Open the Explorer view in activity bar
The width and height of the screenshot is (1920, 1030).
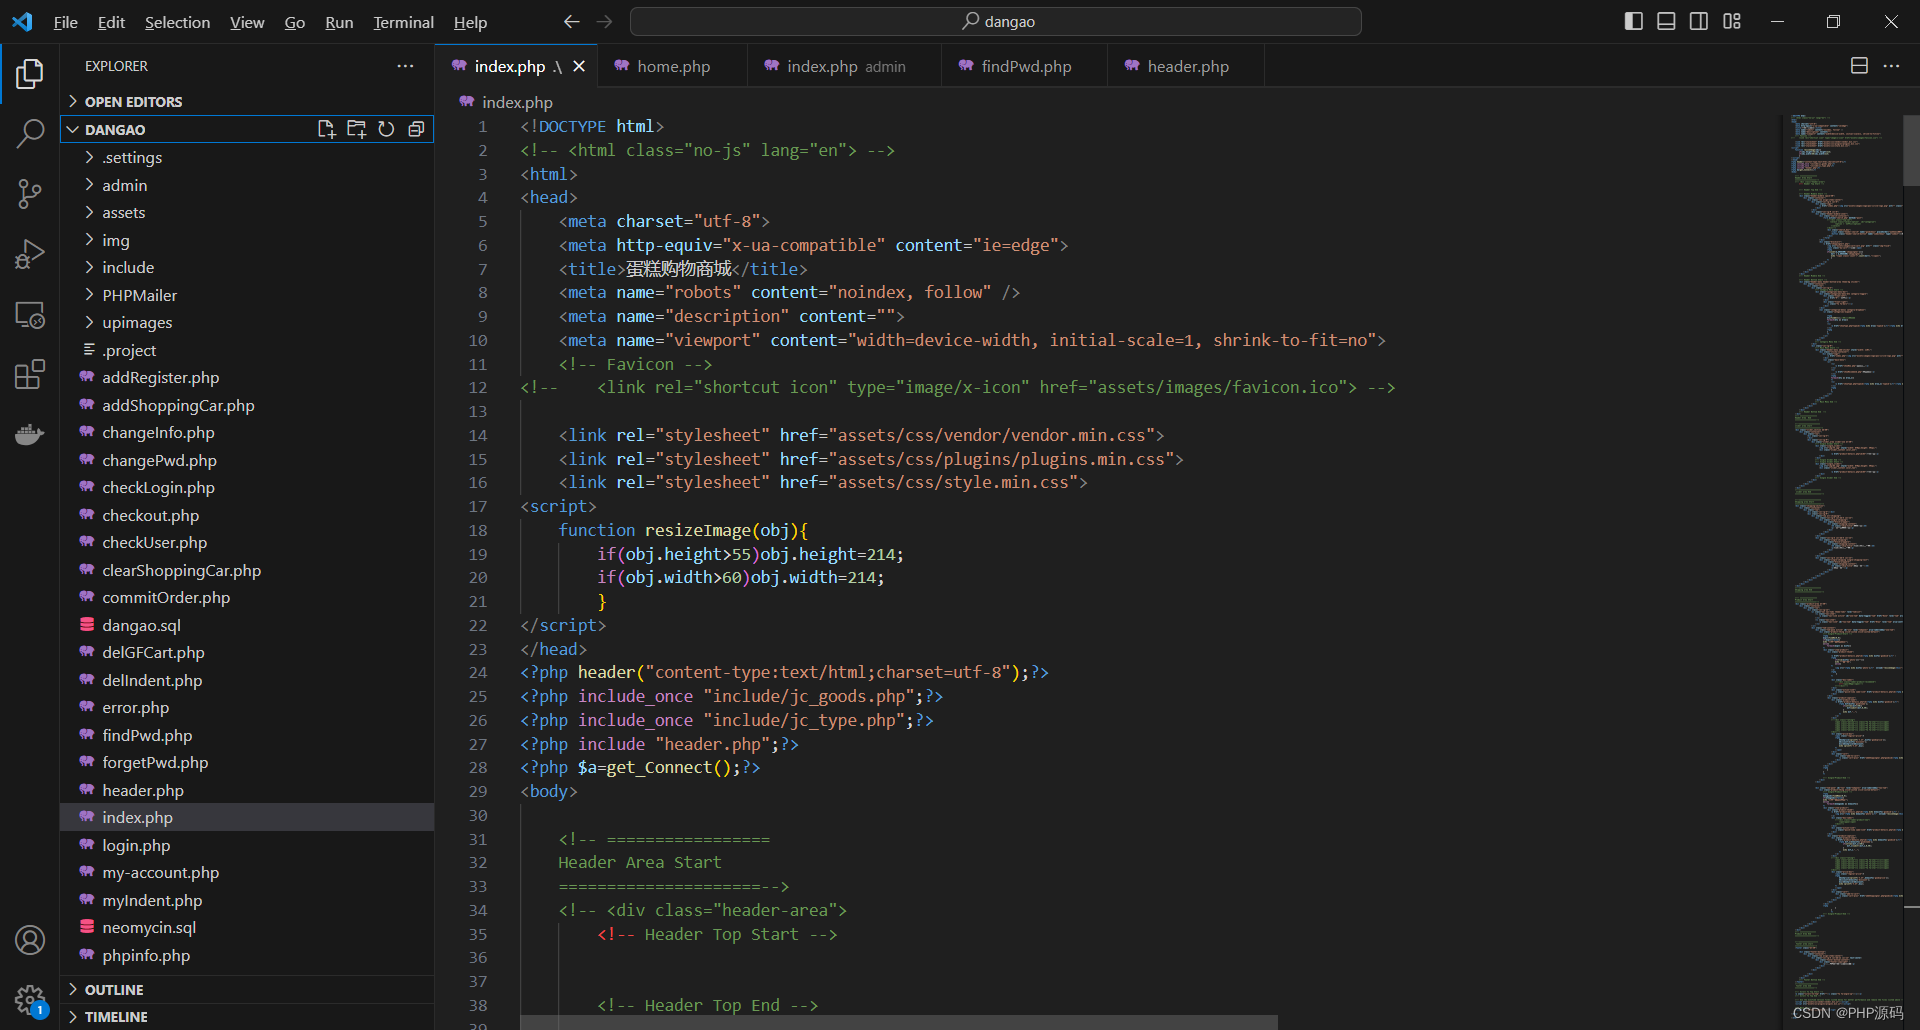(x=30, y=74)
